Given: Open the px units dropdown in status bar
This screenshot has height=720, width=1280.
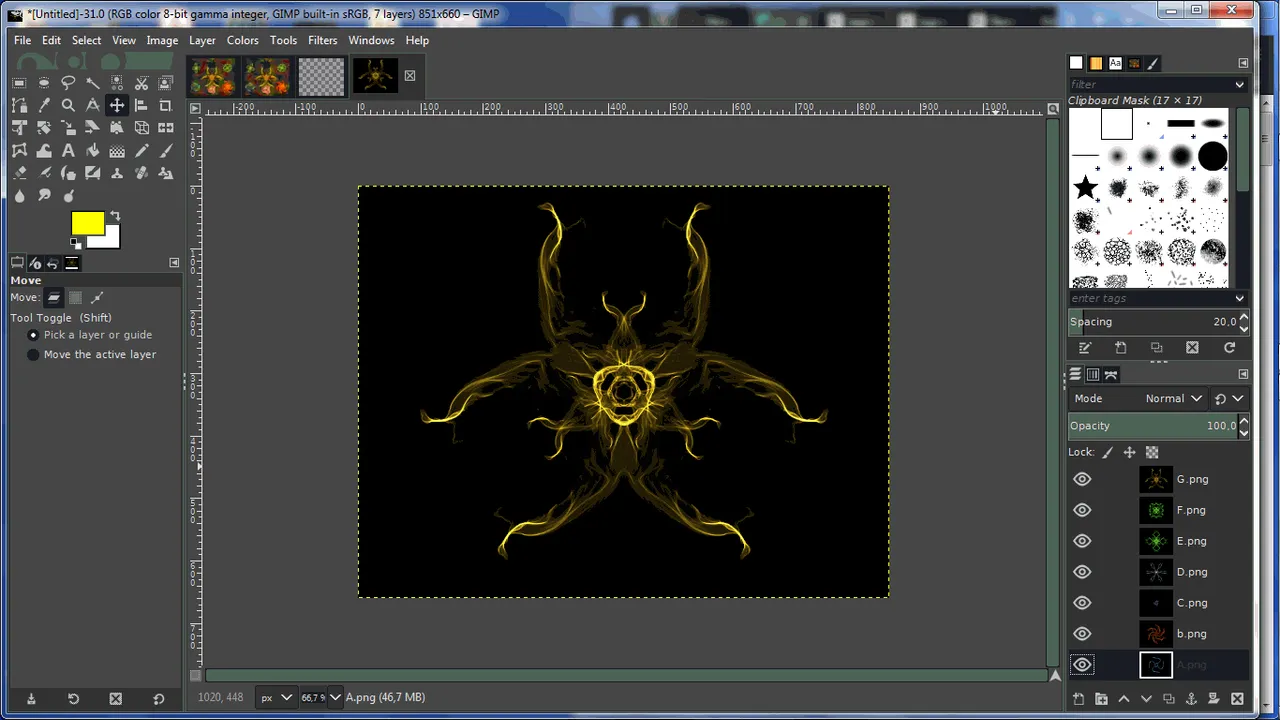Looking at the screenshot, I should (x=277, y=697).
